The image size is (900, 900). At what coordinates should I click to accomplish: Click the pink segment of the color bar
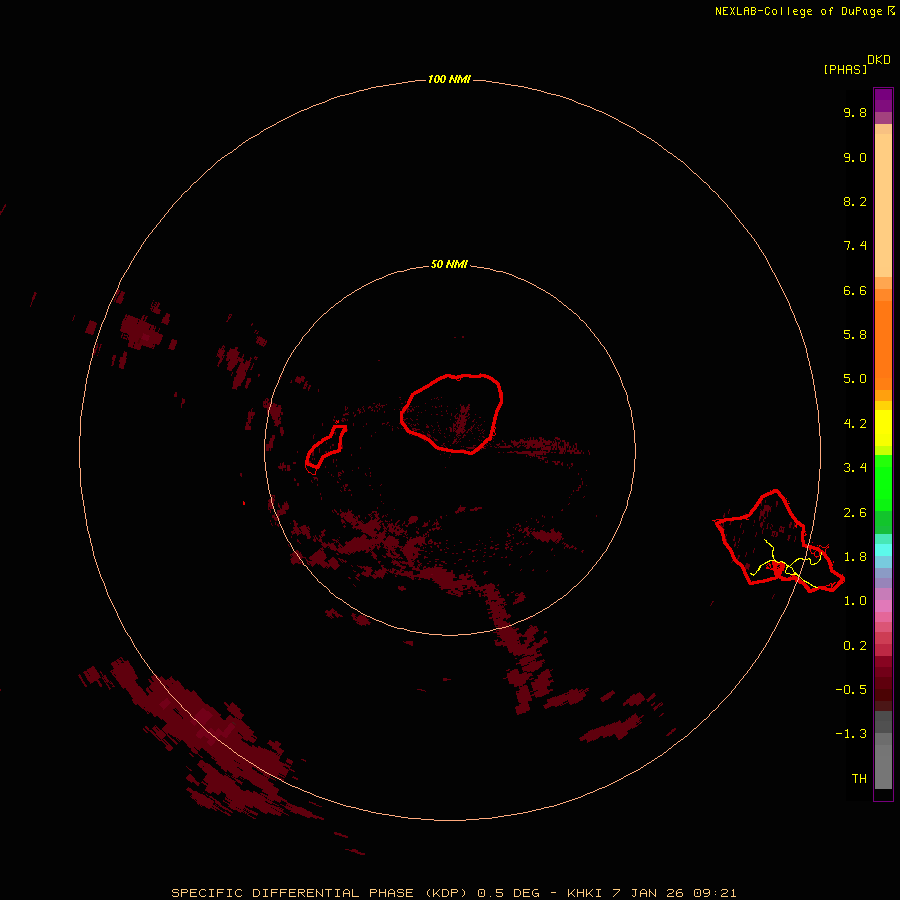tap(883, 606)
